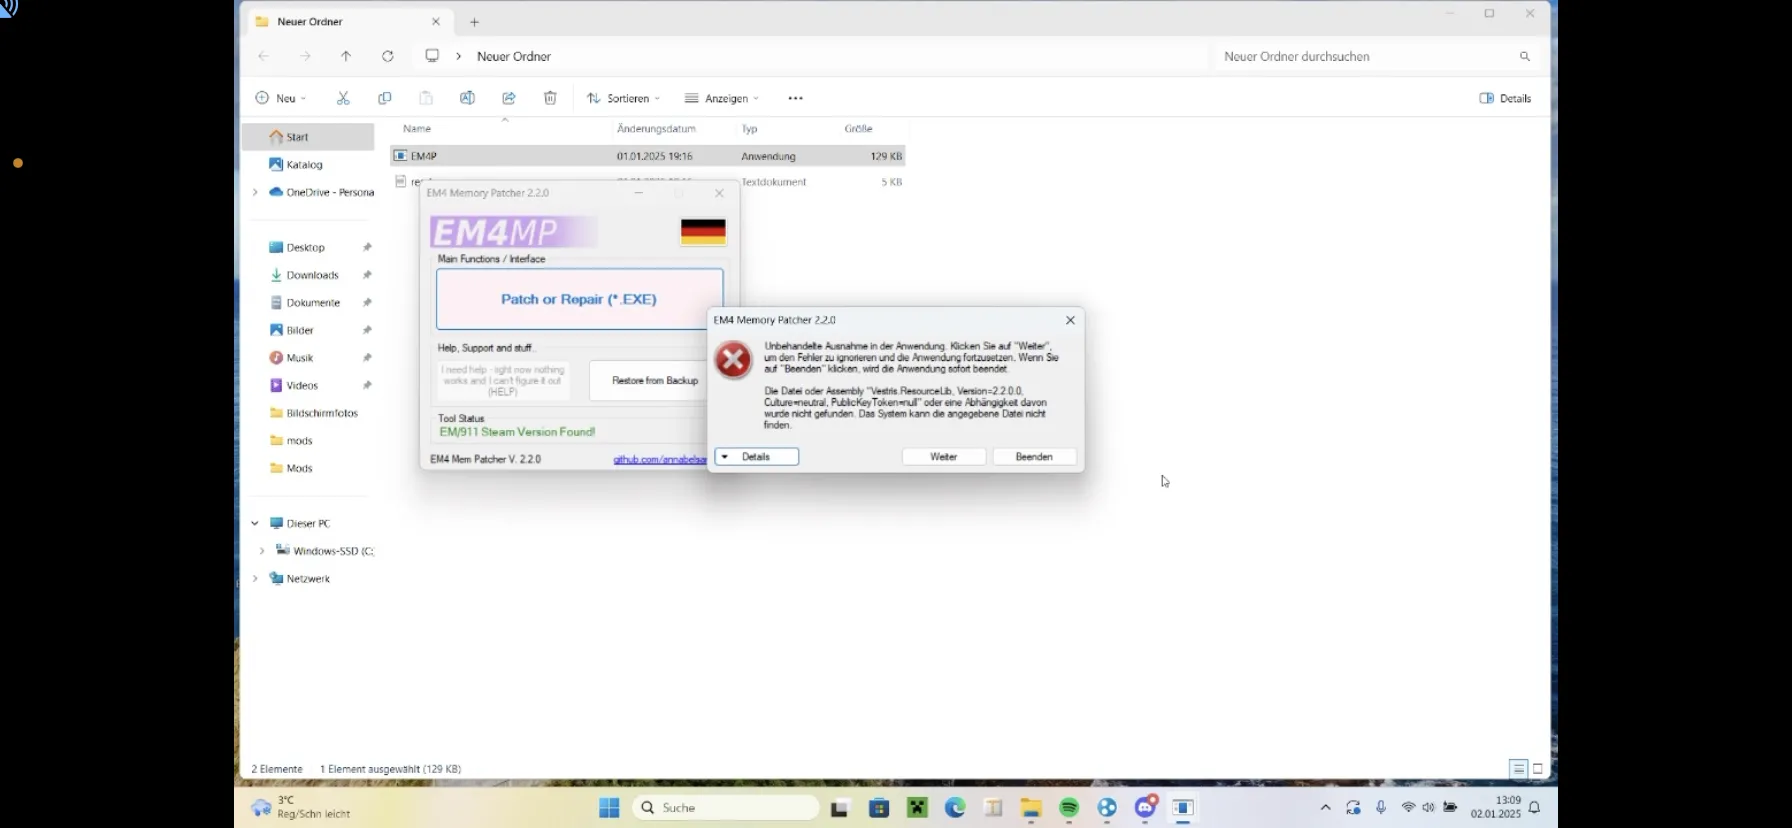Click the Neuer Ordner durchsuchen search field
Image resolution: width=1792 pixels, height=828 pixels.
1365,57
